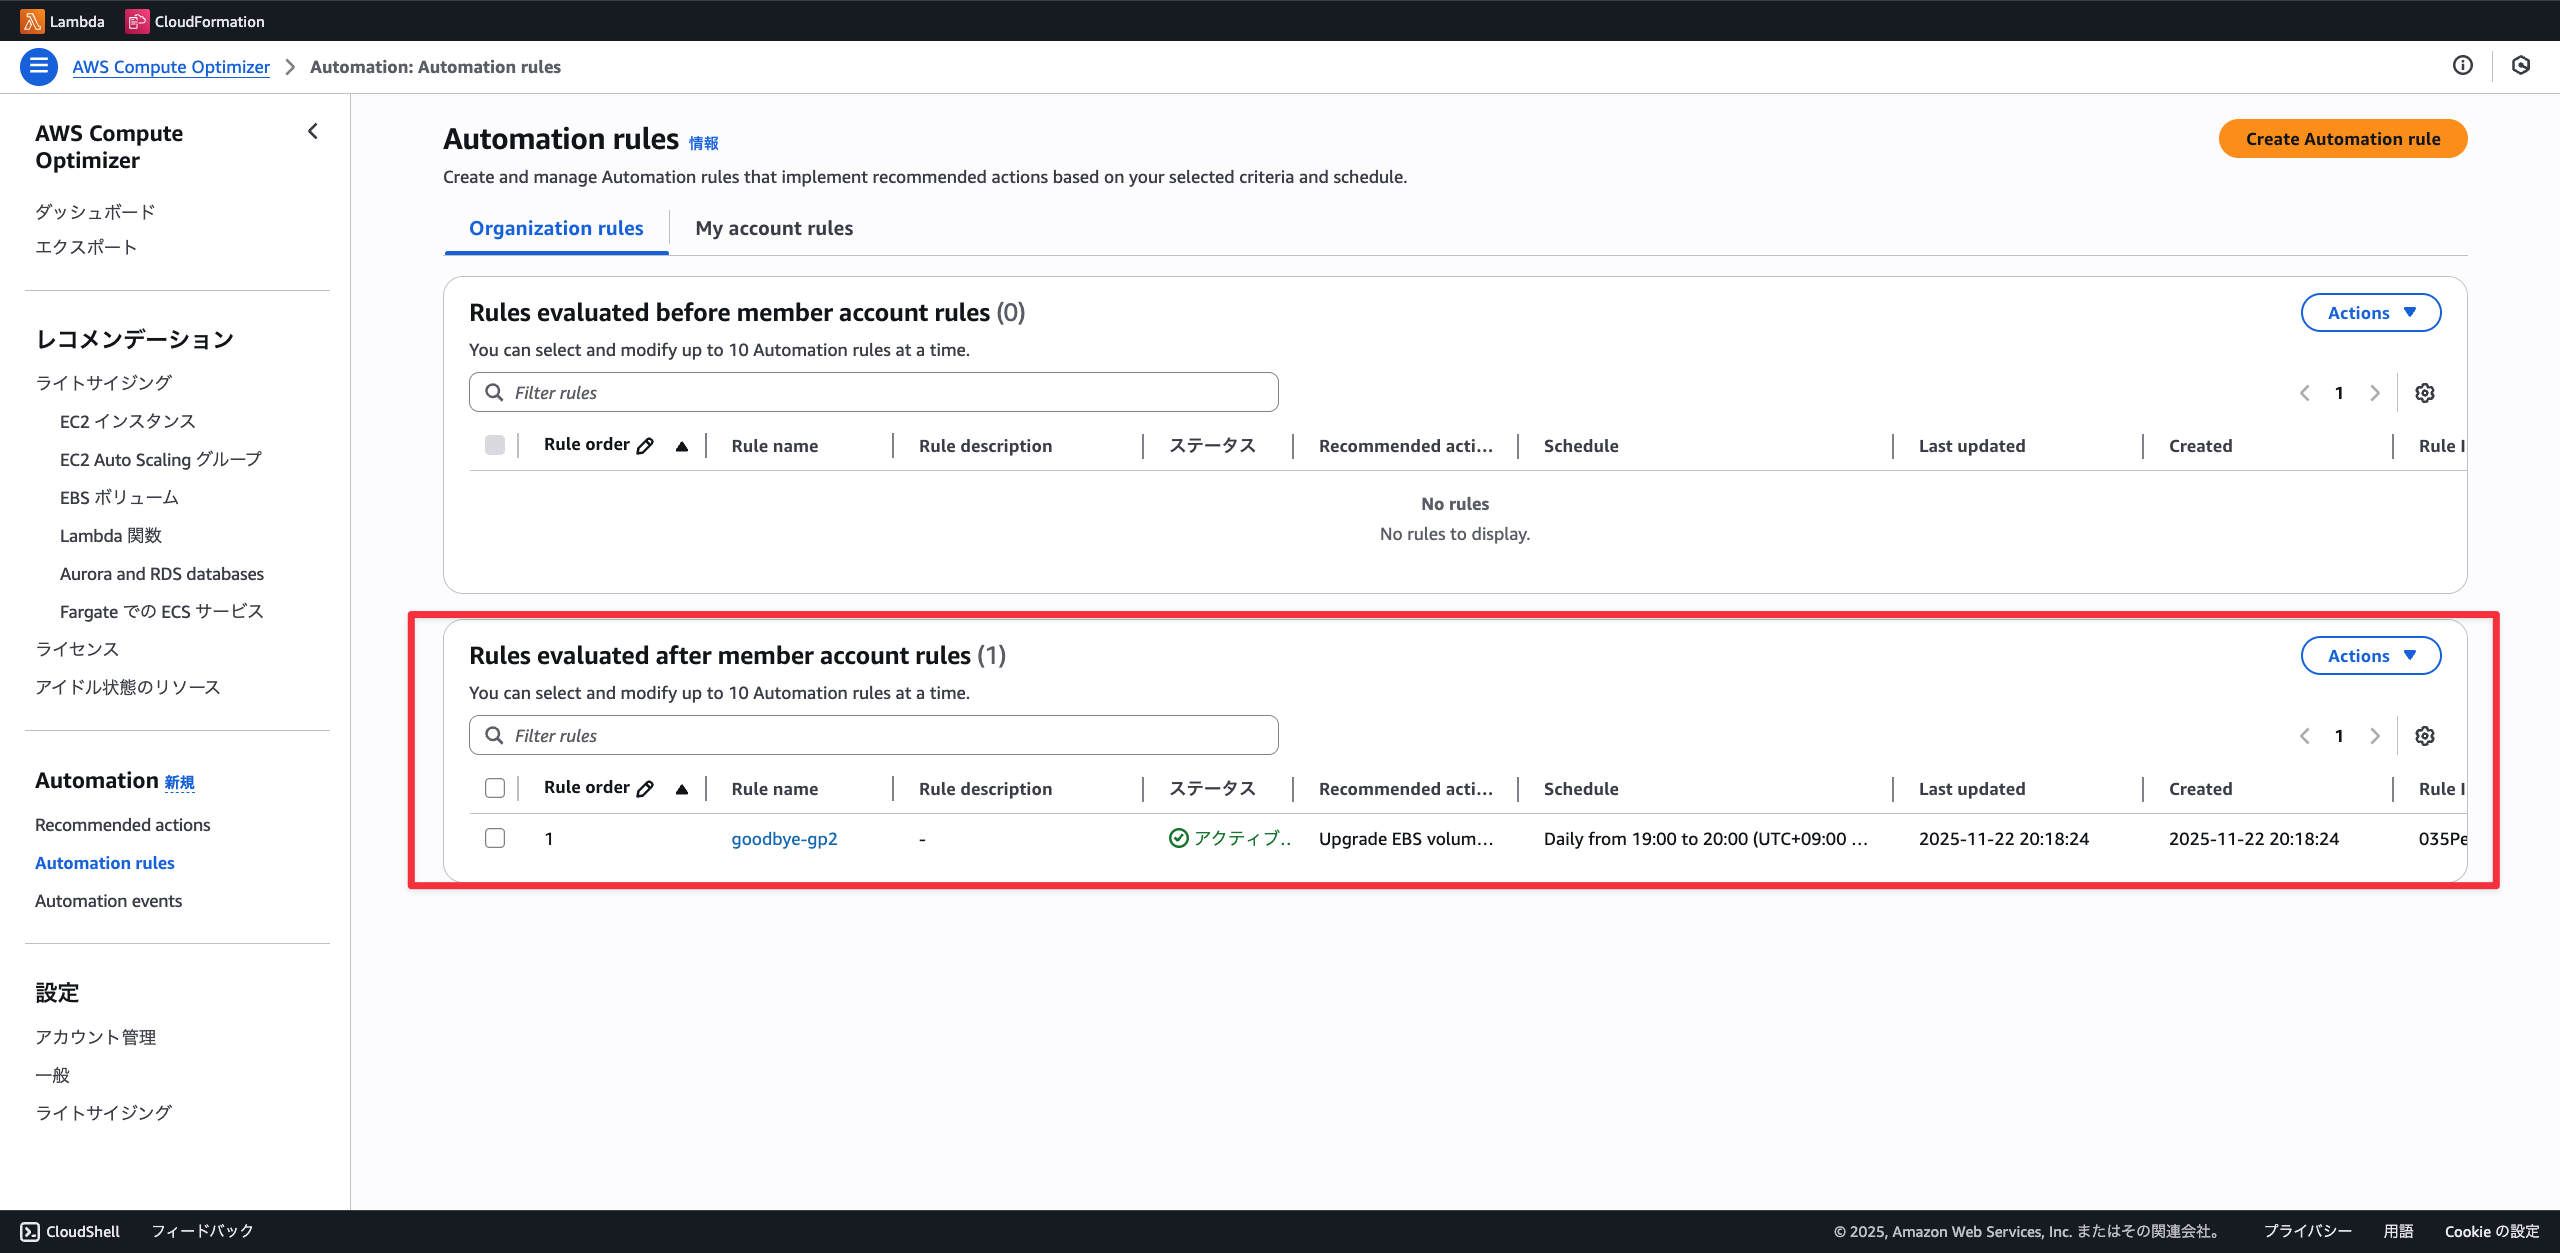Open the goodbye-gp2 rule link
2560x1253 pixels.
click(x=784, y=839)
